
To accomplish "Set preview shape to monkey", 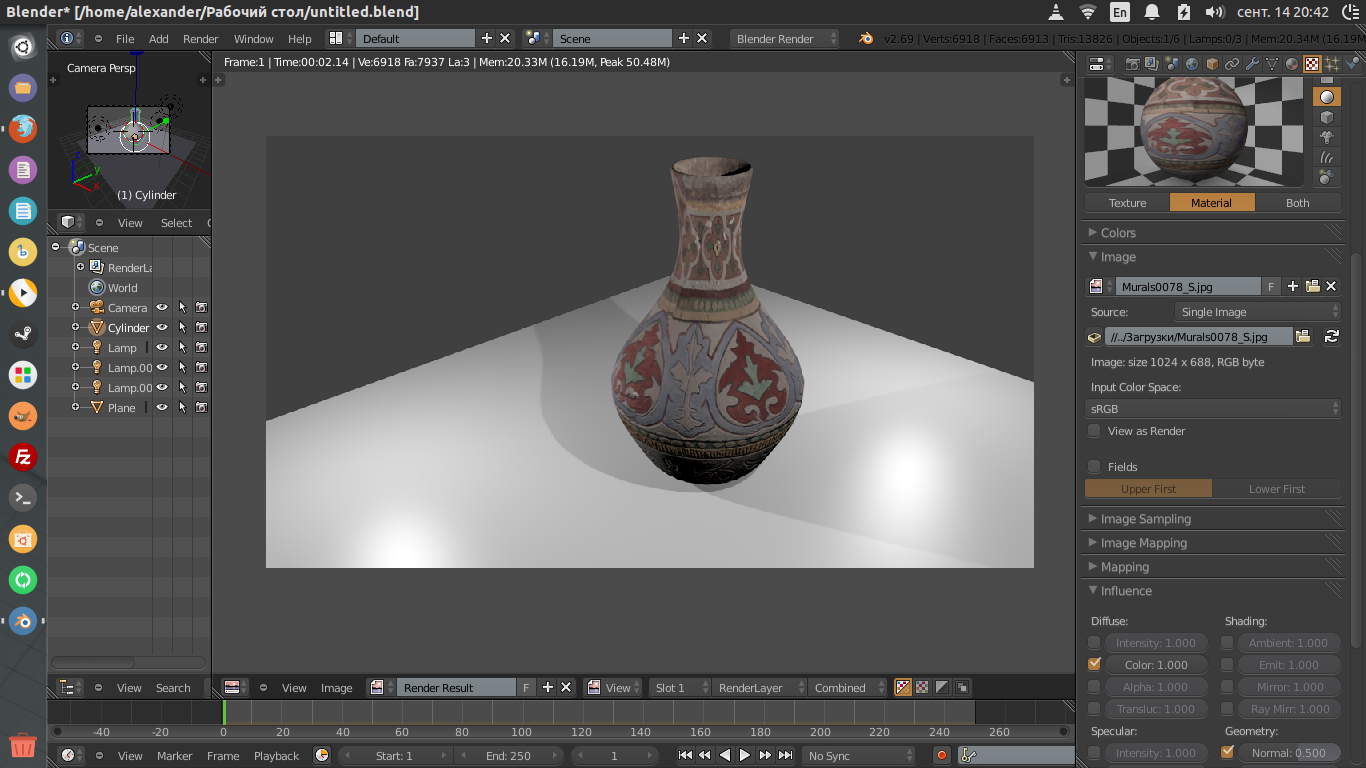I will (1327, 137).
